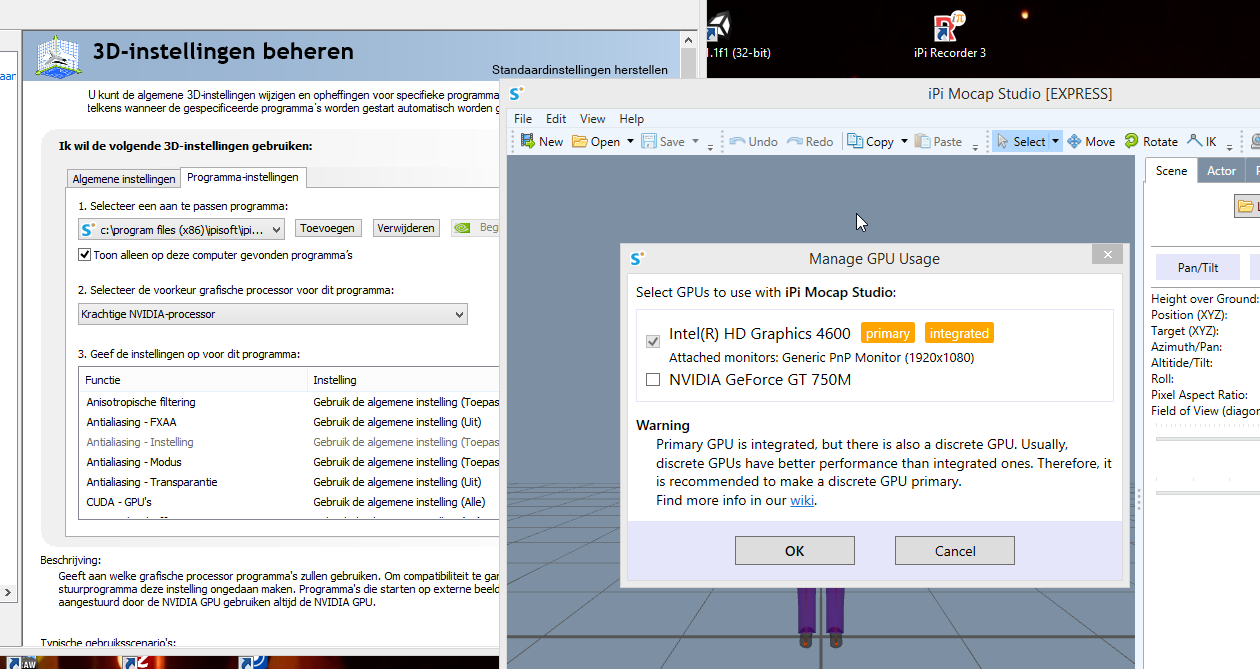The height and width of the screenshot is (669, 1260).
Task: Switch to Programma-instellingen tab
Action: [x=243, y=177]
